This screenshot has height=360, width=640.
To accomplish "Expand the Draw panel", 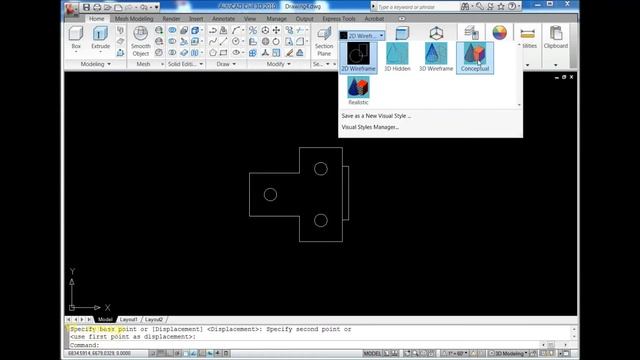I will 226,64.
